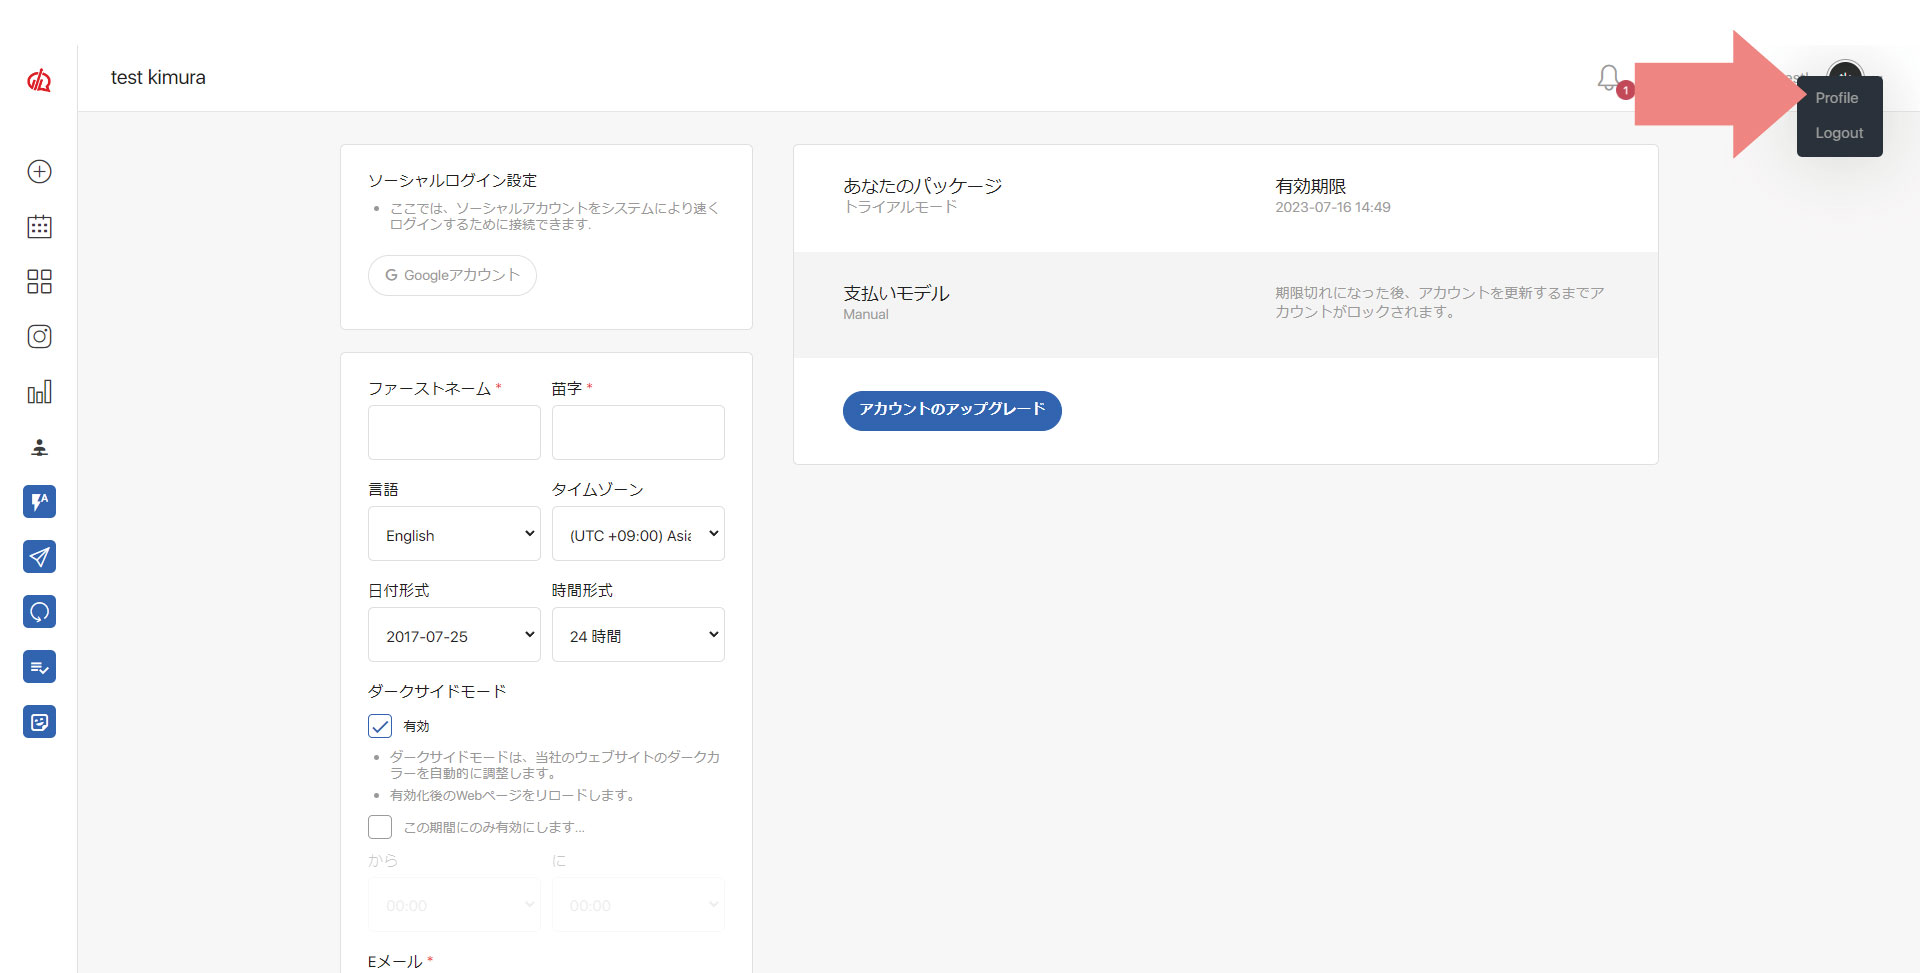
Task: Select Profile from the user menu
Action: [x=1836, y=98]
